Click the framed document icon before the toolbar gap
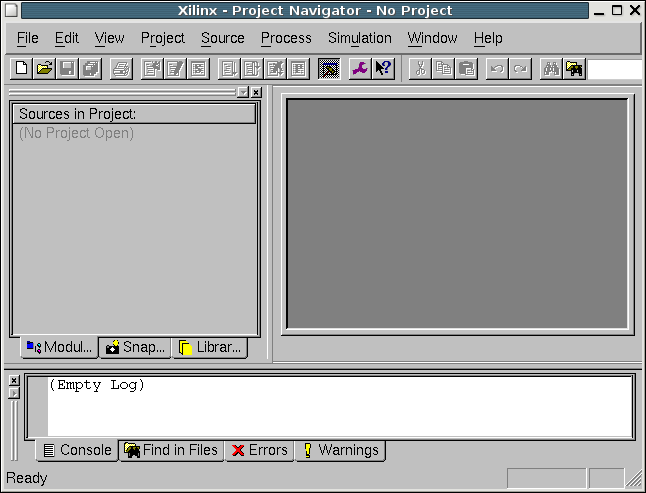The height and width of the screenshot is (493, 646). coord(198,68)
